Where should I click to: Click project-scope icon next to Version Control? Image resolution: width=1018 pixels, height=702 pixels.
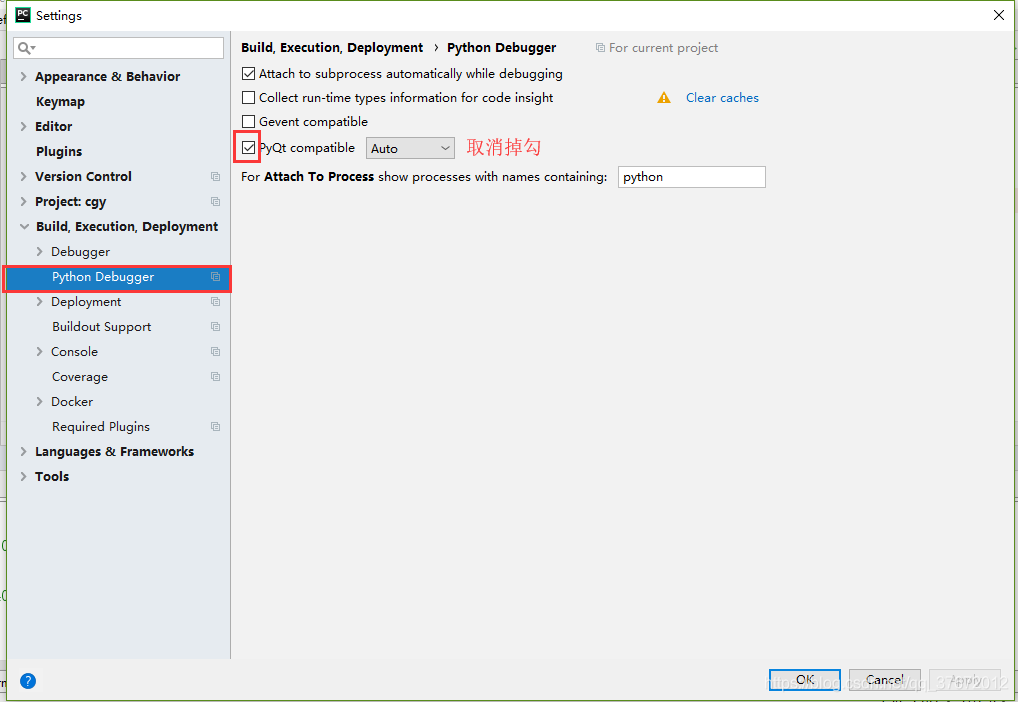point(216,177)
